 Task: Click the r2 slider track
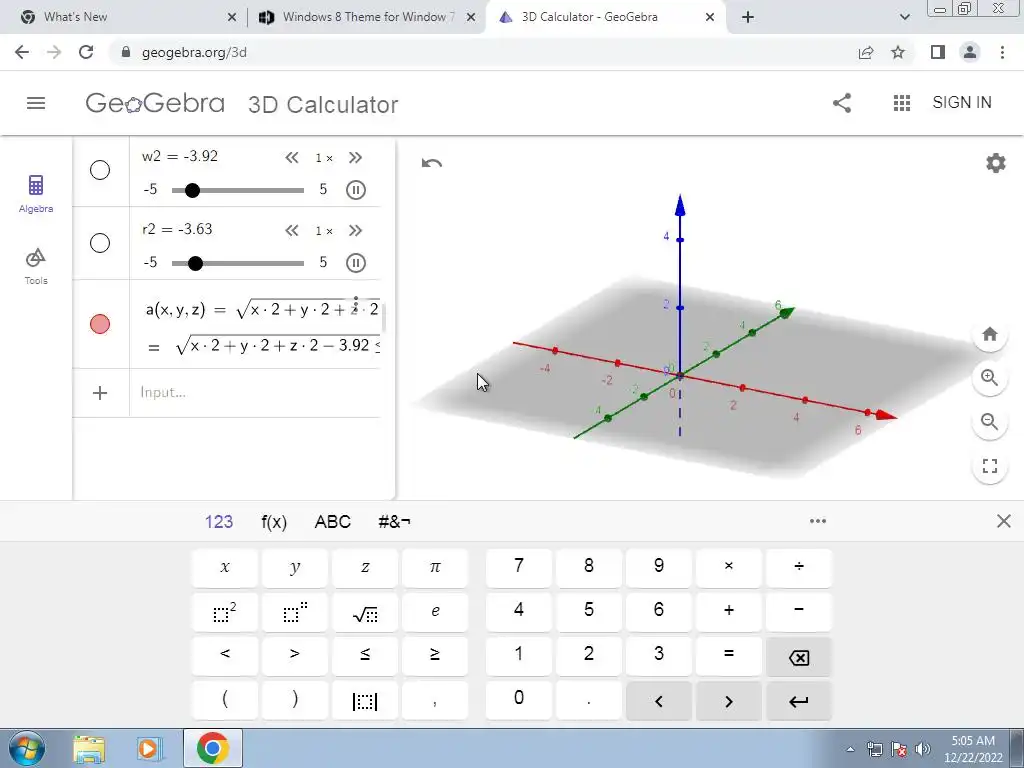click(238, 263)
